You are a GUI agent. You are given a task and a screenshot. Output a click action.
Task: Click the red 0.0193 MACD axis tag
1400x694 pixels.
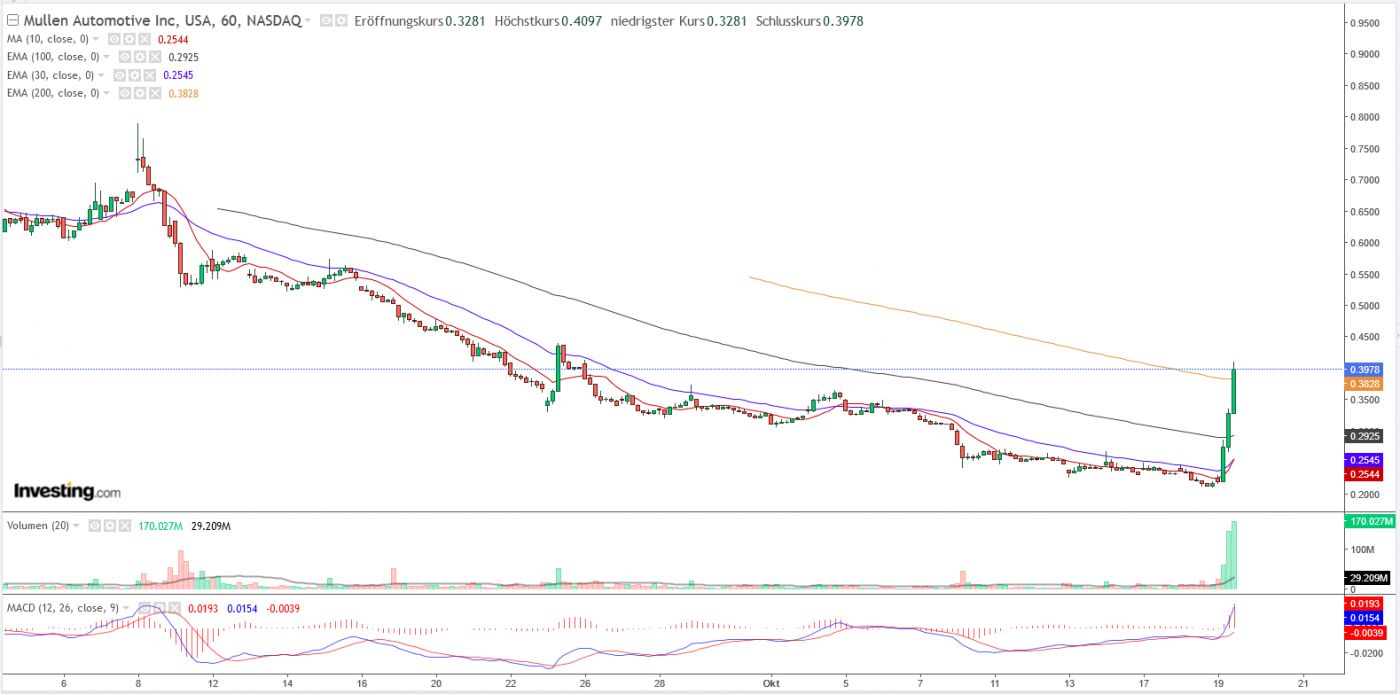click(1362, 604)
